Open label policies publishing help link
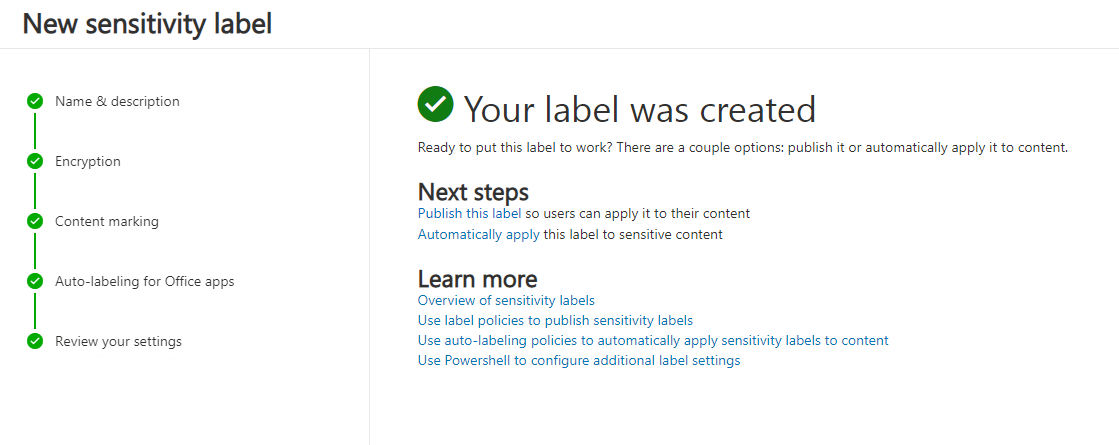The image size is (1119, 445). (x=555, y=320)
